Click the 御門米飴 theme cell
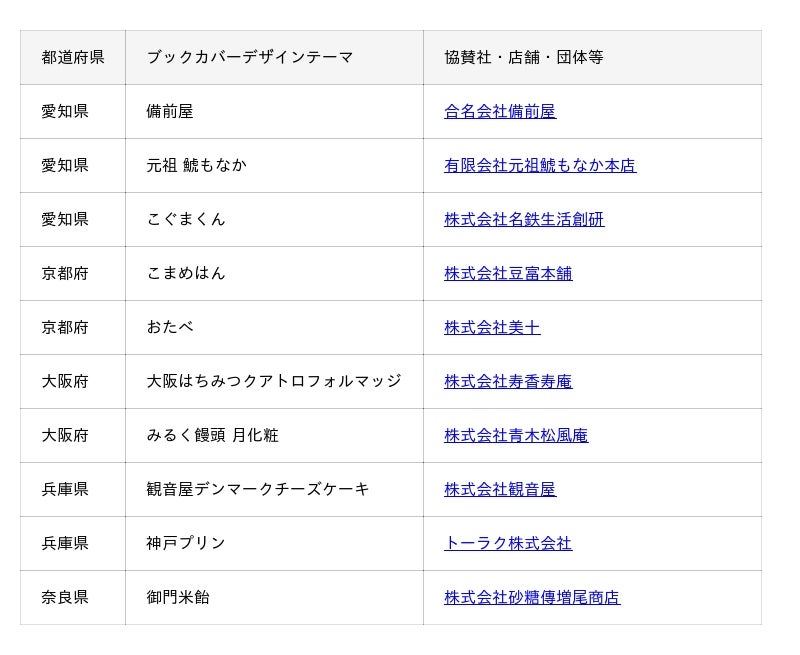Screen dimensions: 800x655 [274, 597]
